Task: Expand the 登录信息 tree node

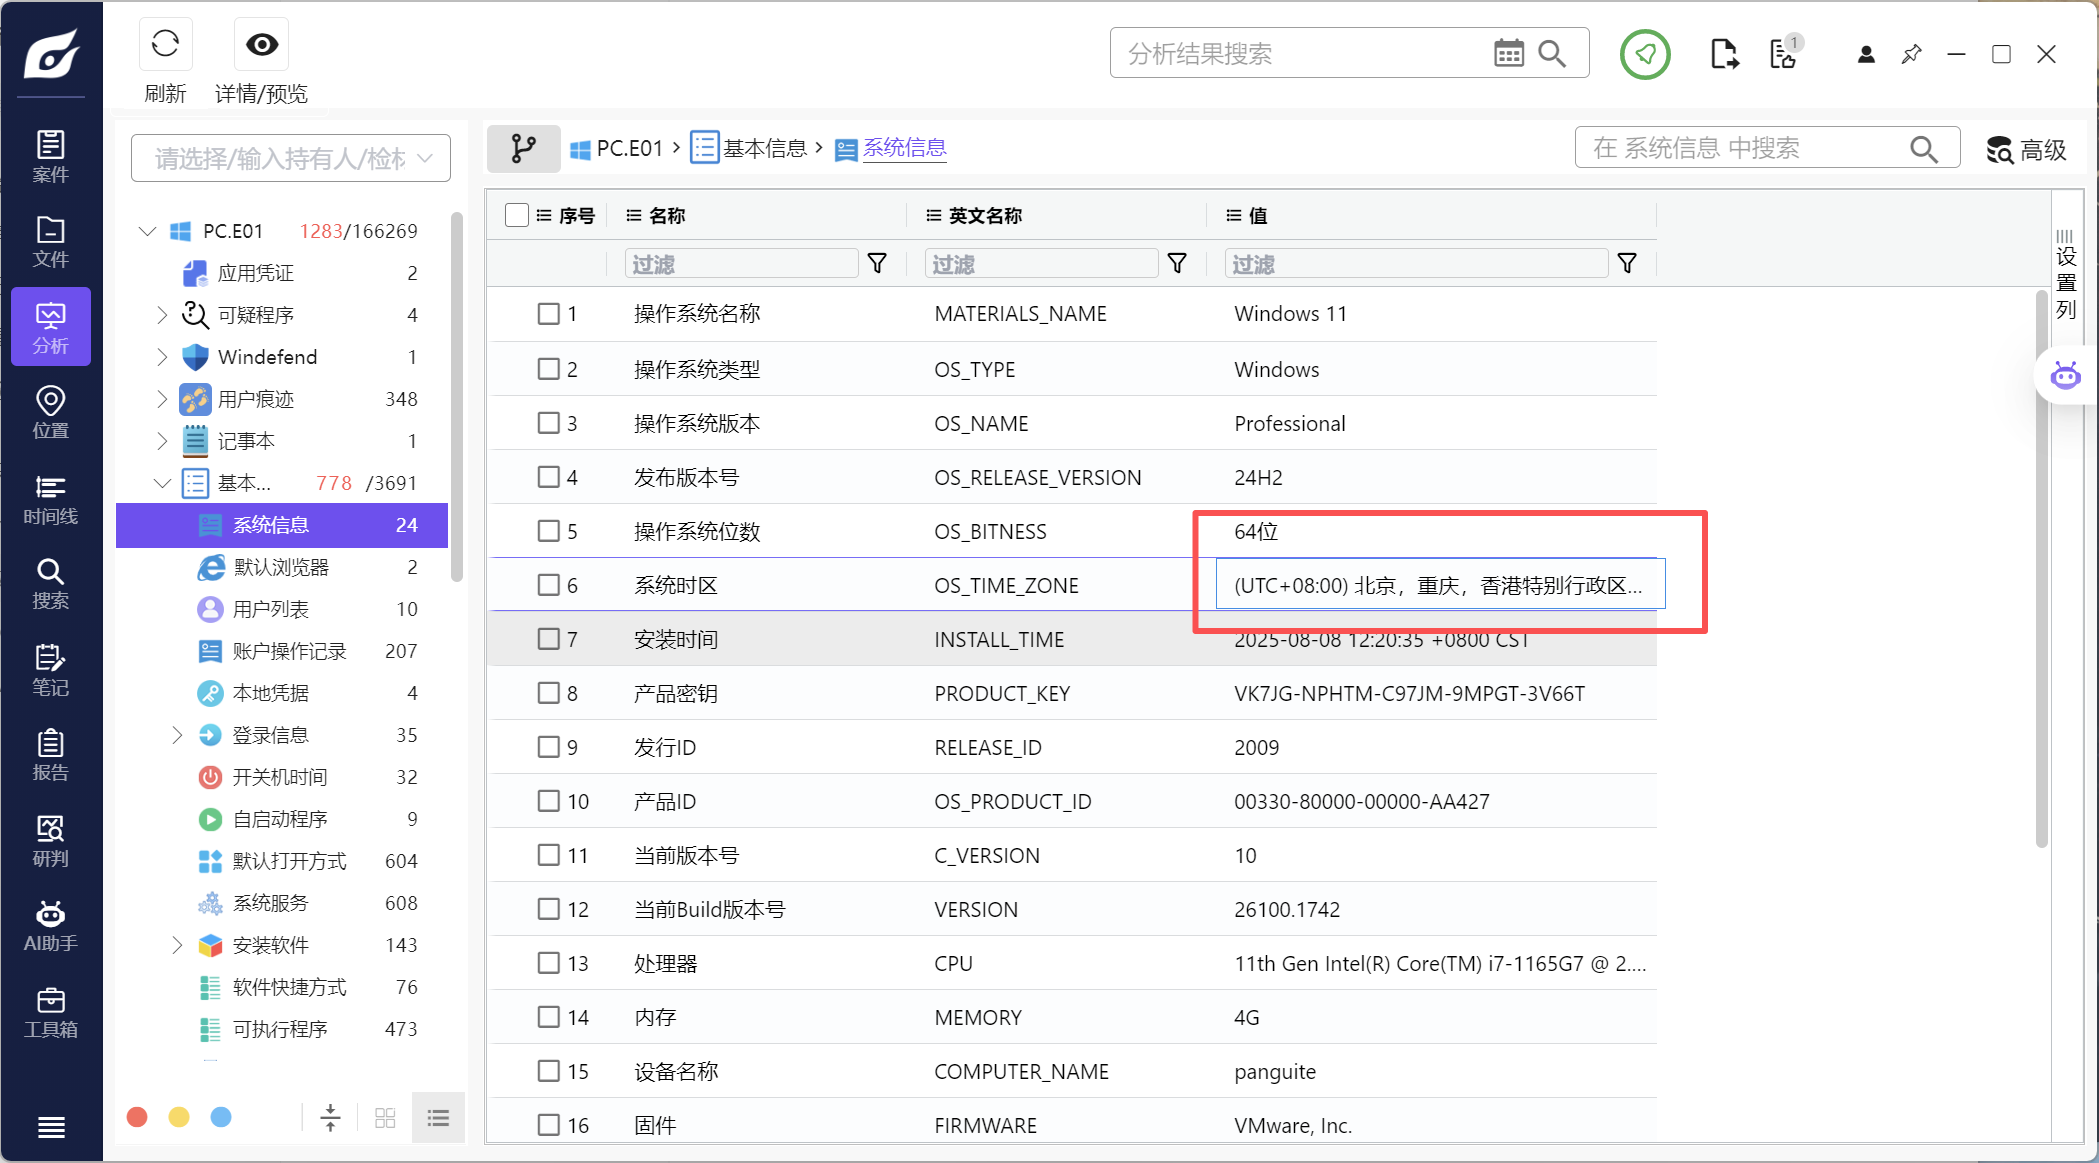Action: [x=177, y=735]
